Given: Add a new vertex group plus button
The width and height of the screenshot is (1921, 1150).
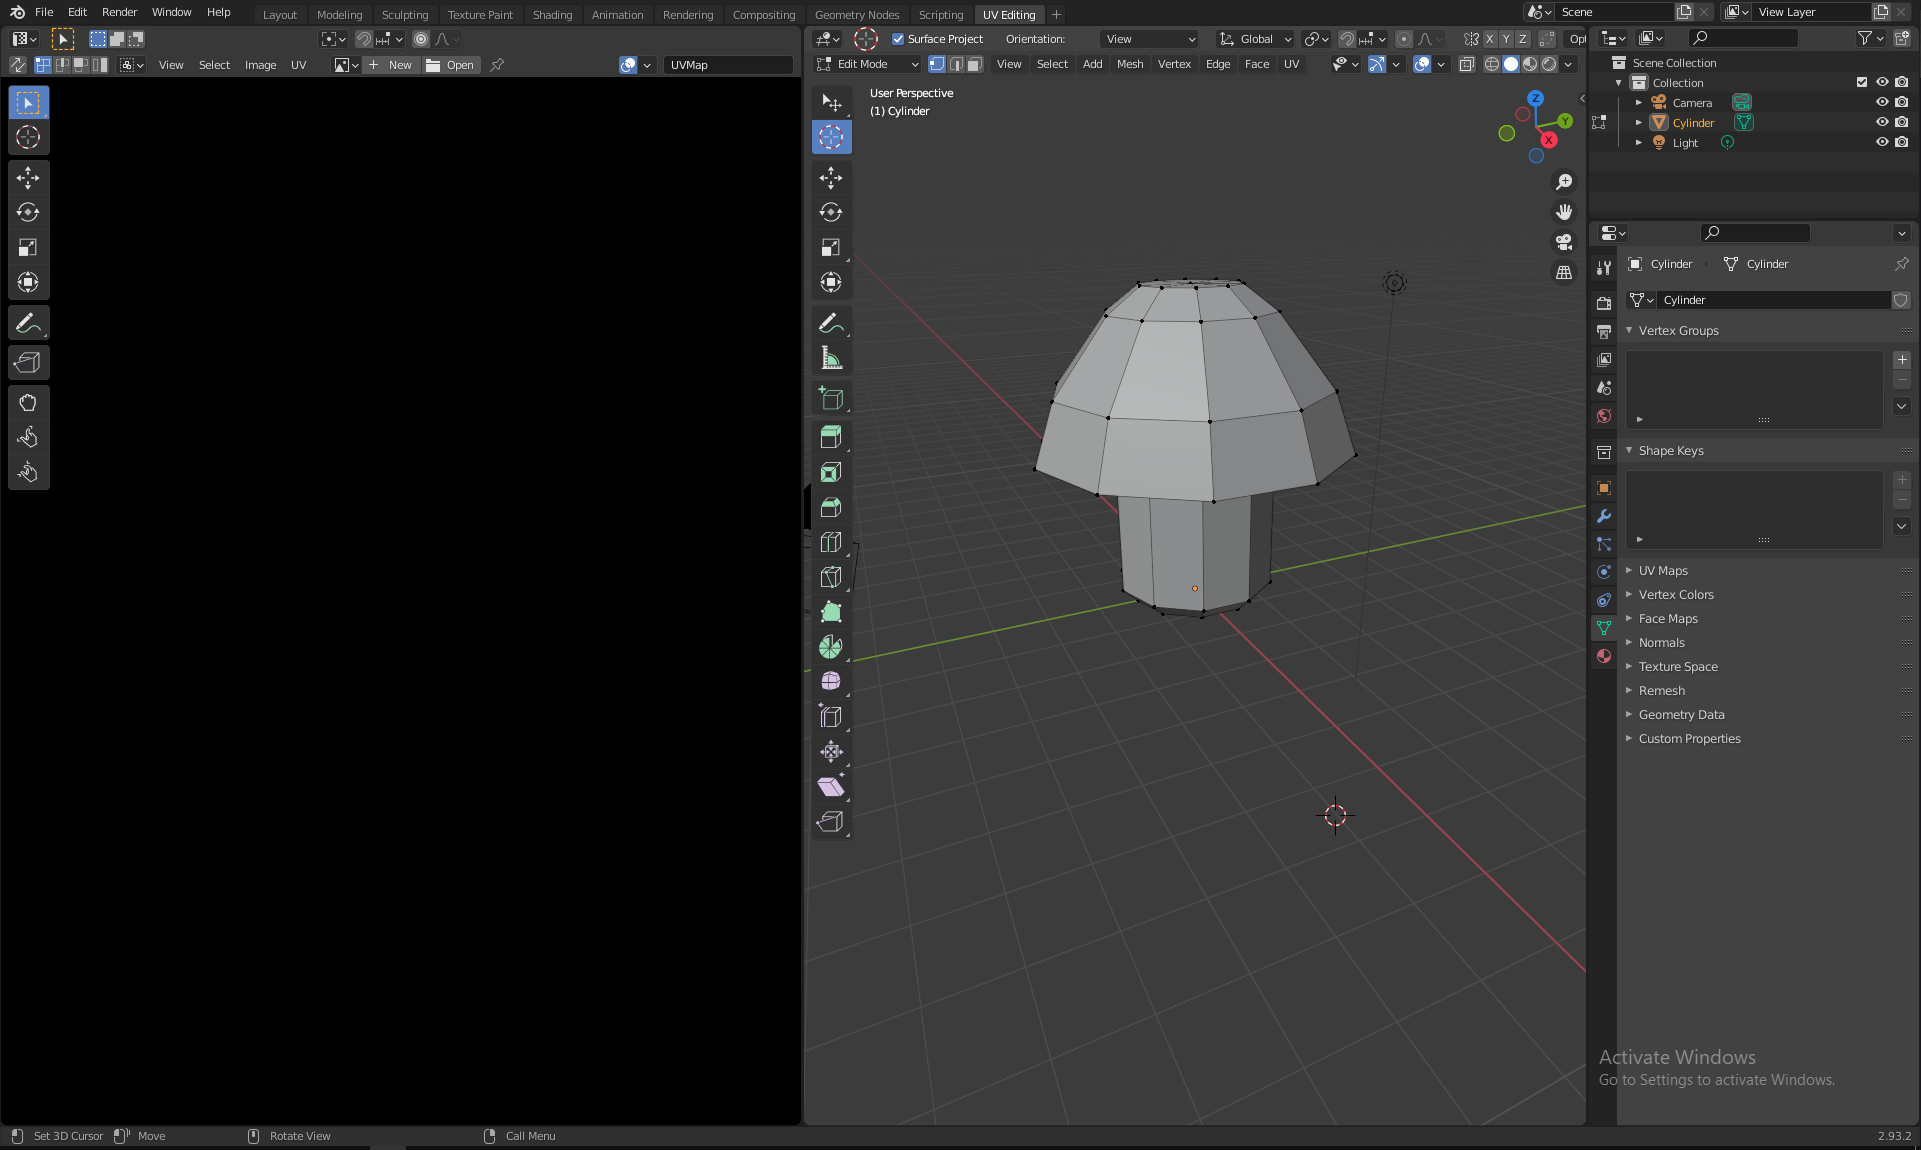Looking at the screenshot, I should click(x=1902, y=360).
